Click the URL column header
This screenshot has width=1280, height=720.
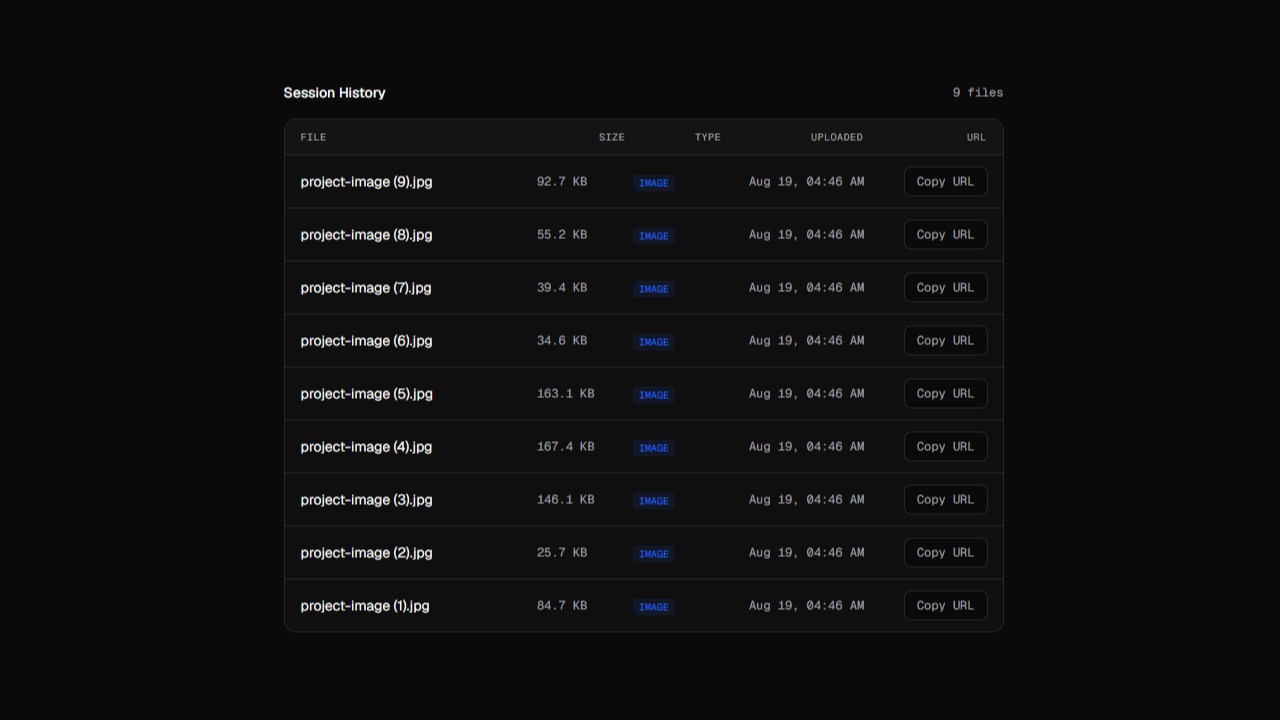pyautogui.click(x=976, y=137)
